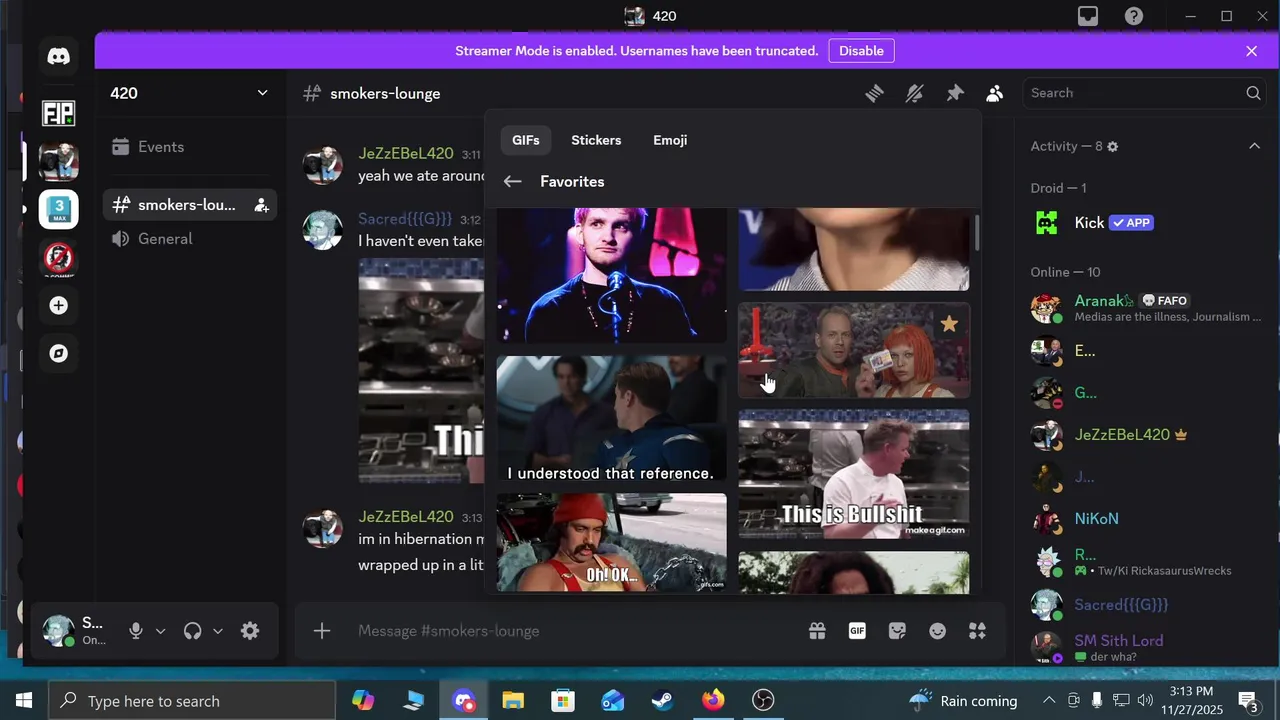Open Sacred{{{G}}} in member list
The width and height of the screenshot is (1280, 720).
pos(1145,605)
